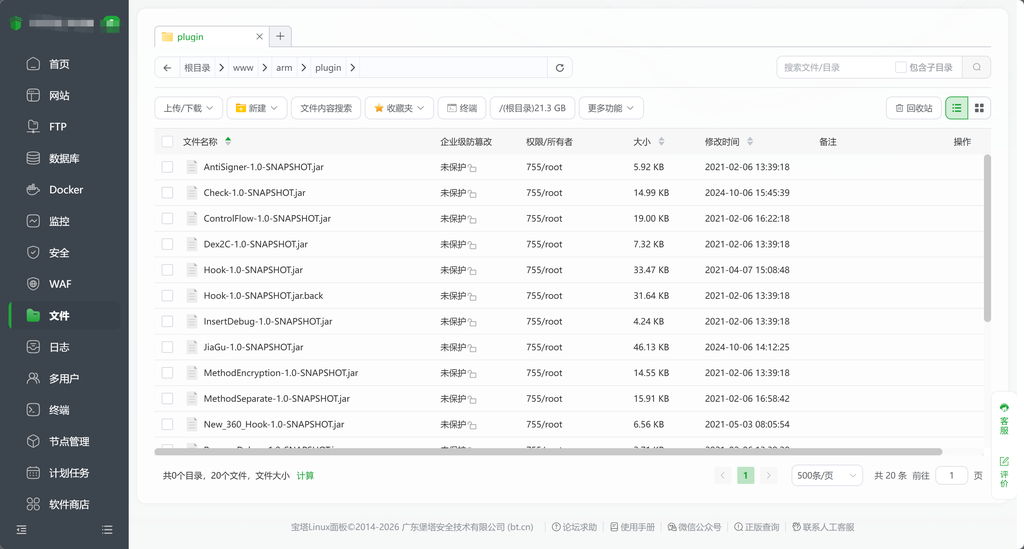Click the 安全 shield icon
The height and width of the screenshot is (549, 1024).
click(33, 253)
